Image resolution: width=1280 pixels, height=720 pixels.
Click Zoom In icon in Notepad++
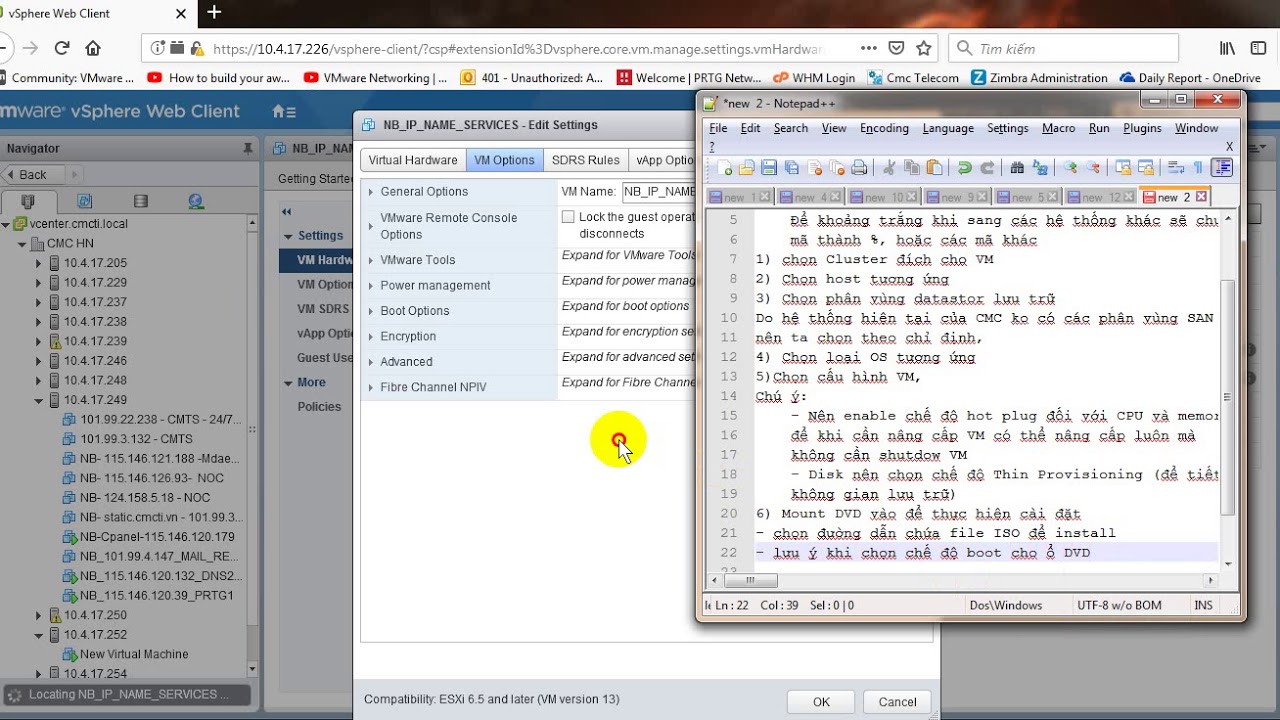[1071, 168]
